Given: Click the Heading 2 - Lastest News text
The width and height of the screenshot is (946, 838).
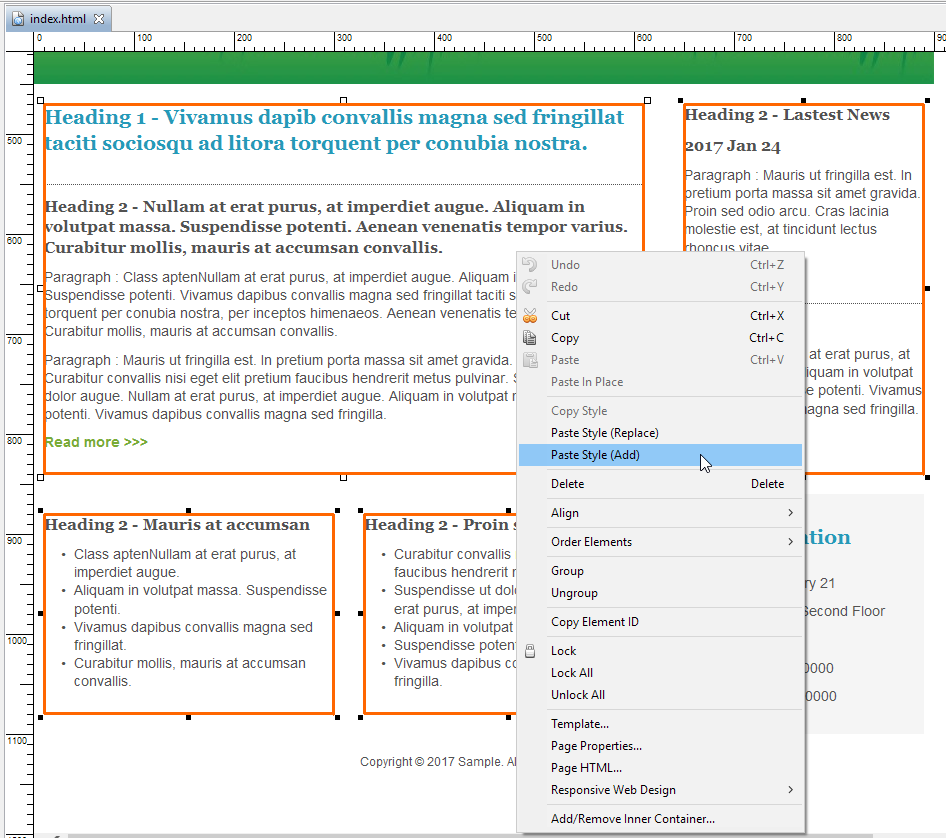Looking at the screenshot, I should coord(787,115).
